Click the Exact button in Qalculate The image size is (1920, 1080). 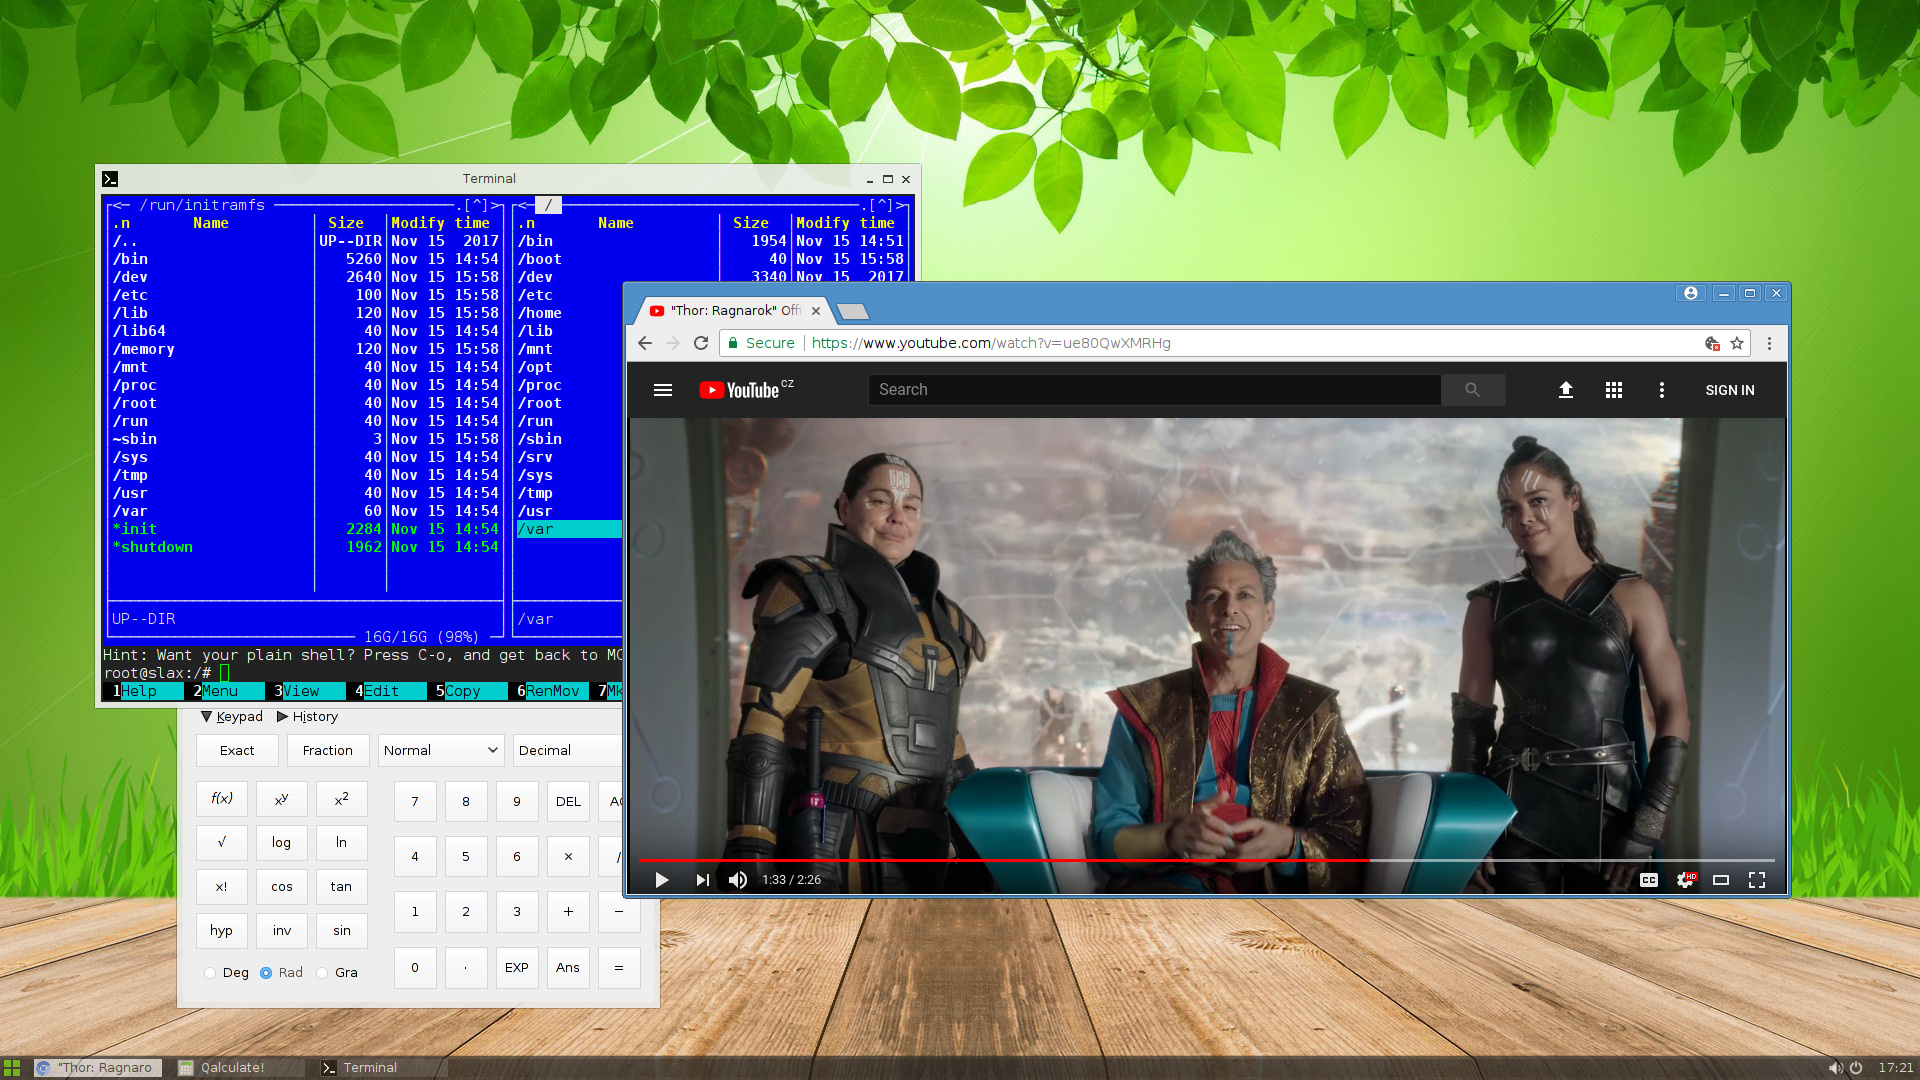(x=236, y=749)
